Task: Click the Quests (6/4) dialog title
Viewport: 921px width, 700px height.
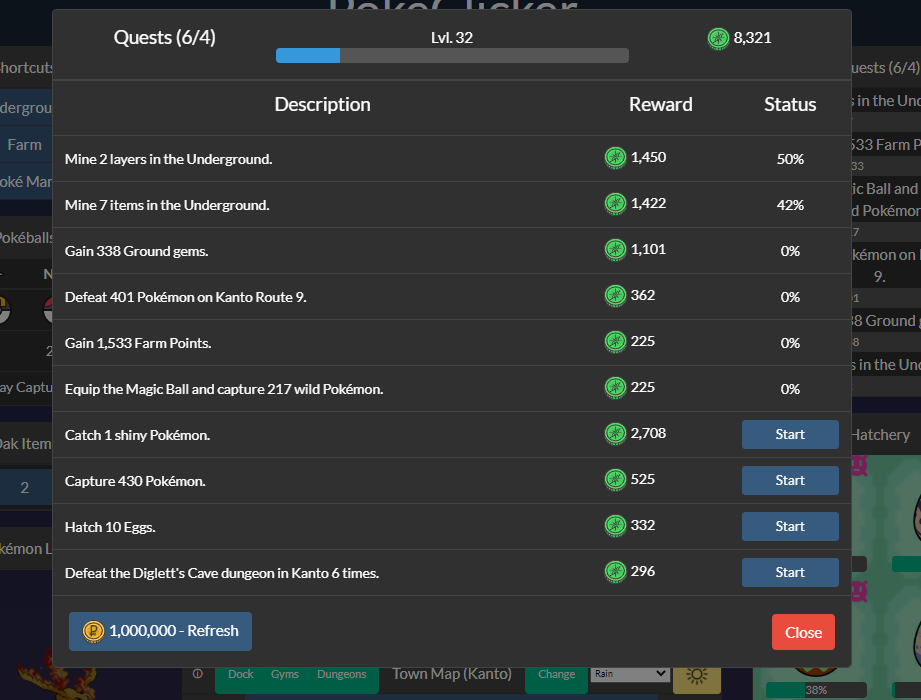Action: pos(164,38)
